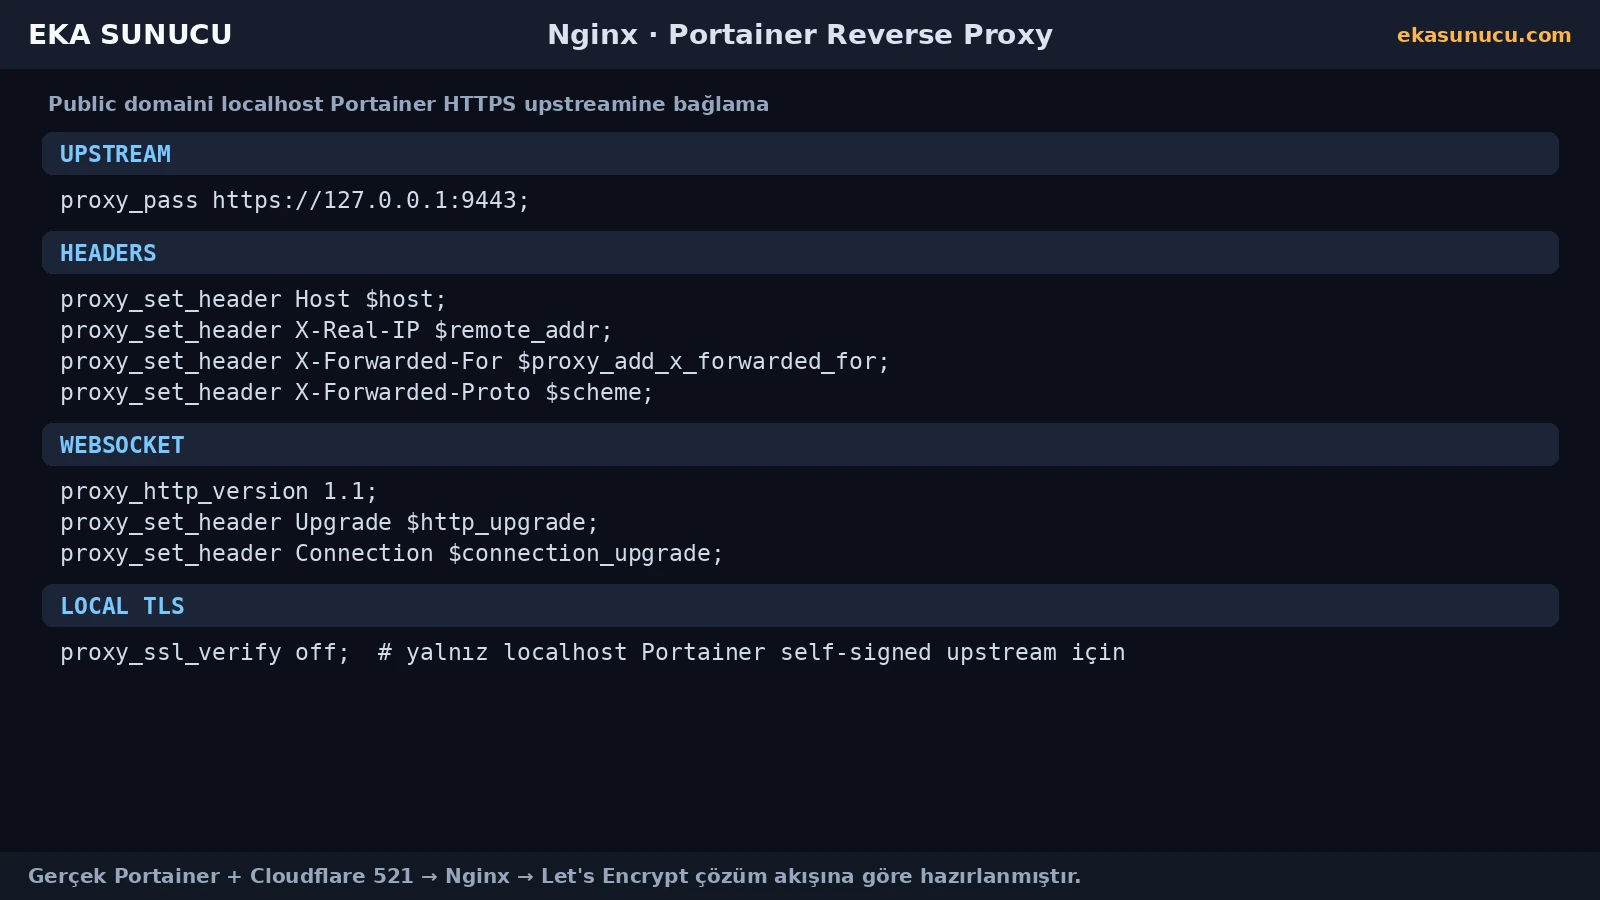Click the proxy_pass https://127.0.0.1:9443 line
Image resolution: width=1600 pixels, height=900 pixels.
click(x=295, y=200)
